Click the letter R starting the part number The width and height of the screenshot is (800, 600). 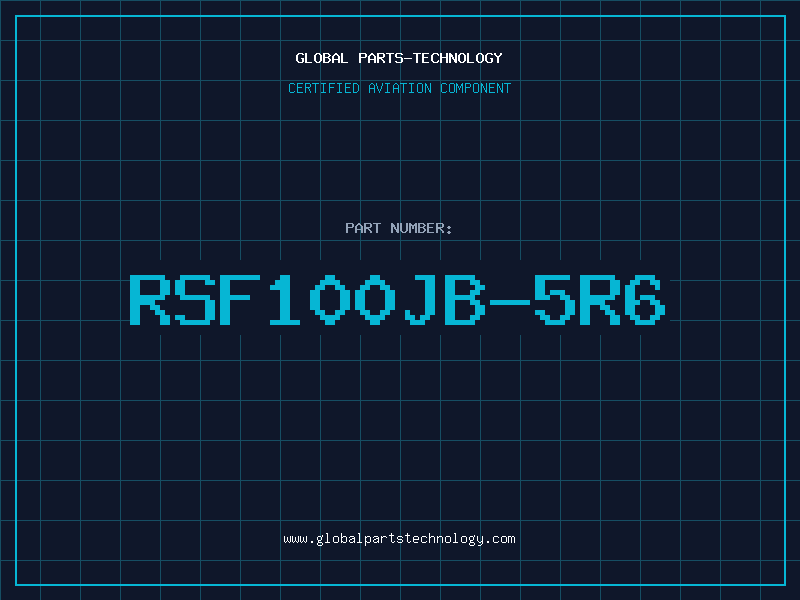[149, 299]
